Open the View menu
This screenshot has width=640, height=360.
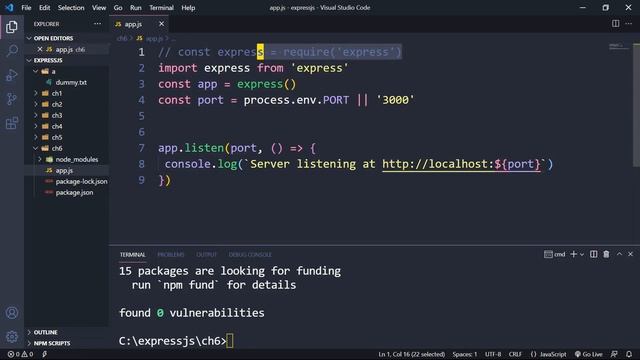point(99,7)
